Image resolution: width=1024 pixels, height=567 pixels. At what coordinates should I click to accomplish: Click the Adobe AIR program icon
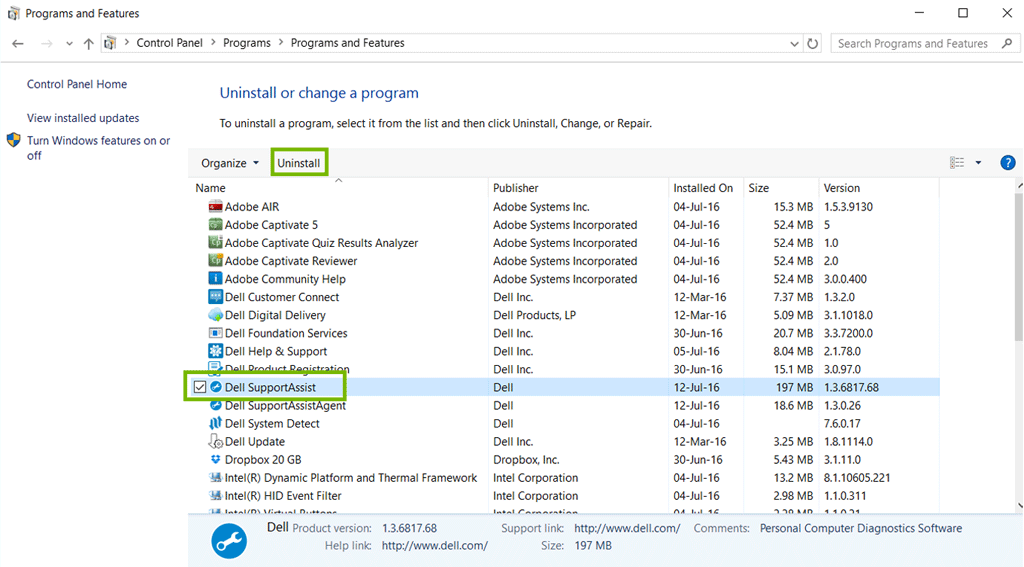click(215, 206)
